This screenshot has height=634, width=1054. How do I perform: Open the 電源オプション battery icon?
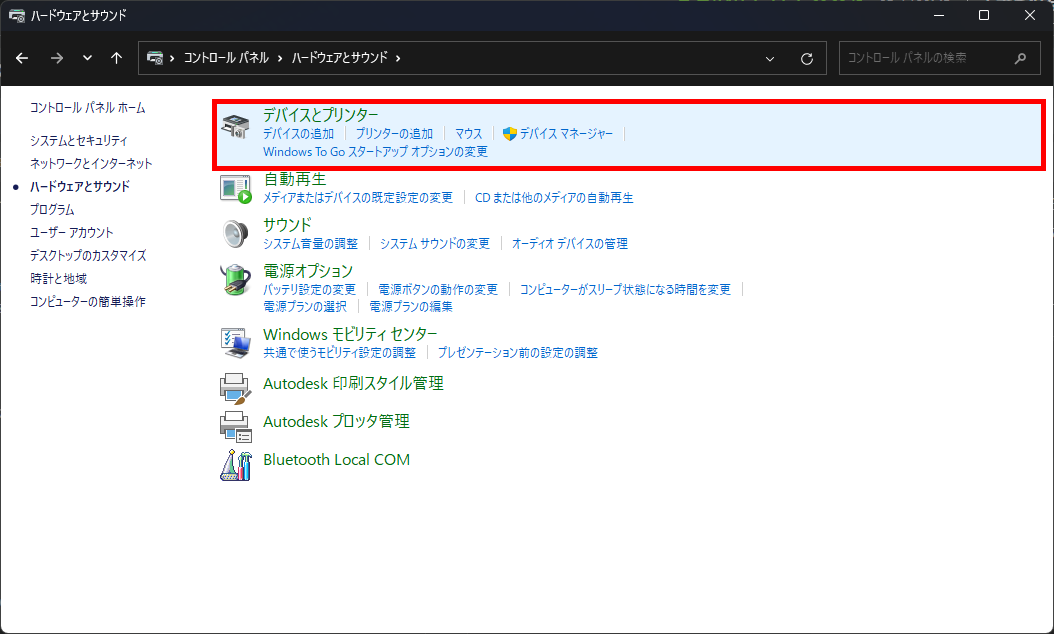pyautogui.click(x=236, y=280)
